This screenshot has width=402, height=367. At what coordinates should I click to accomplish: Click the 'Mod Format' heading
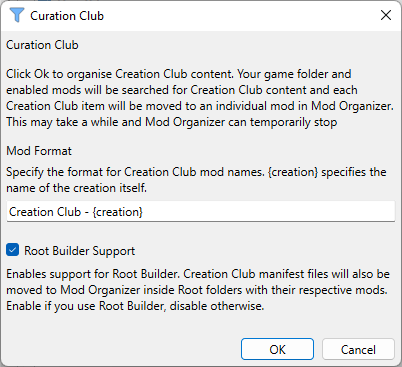point(39,151)
